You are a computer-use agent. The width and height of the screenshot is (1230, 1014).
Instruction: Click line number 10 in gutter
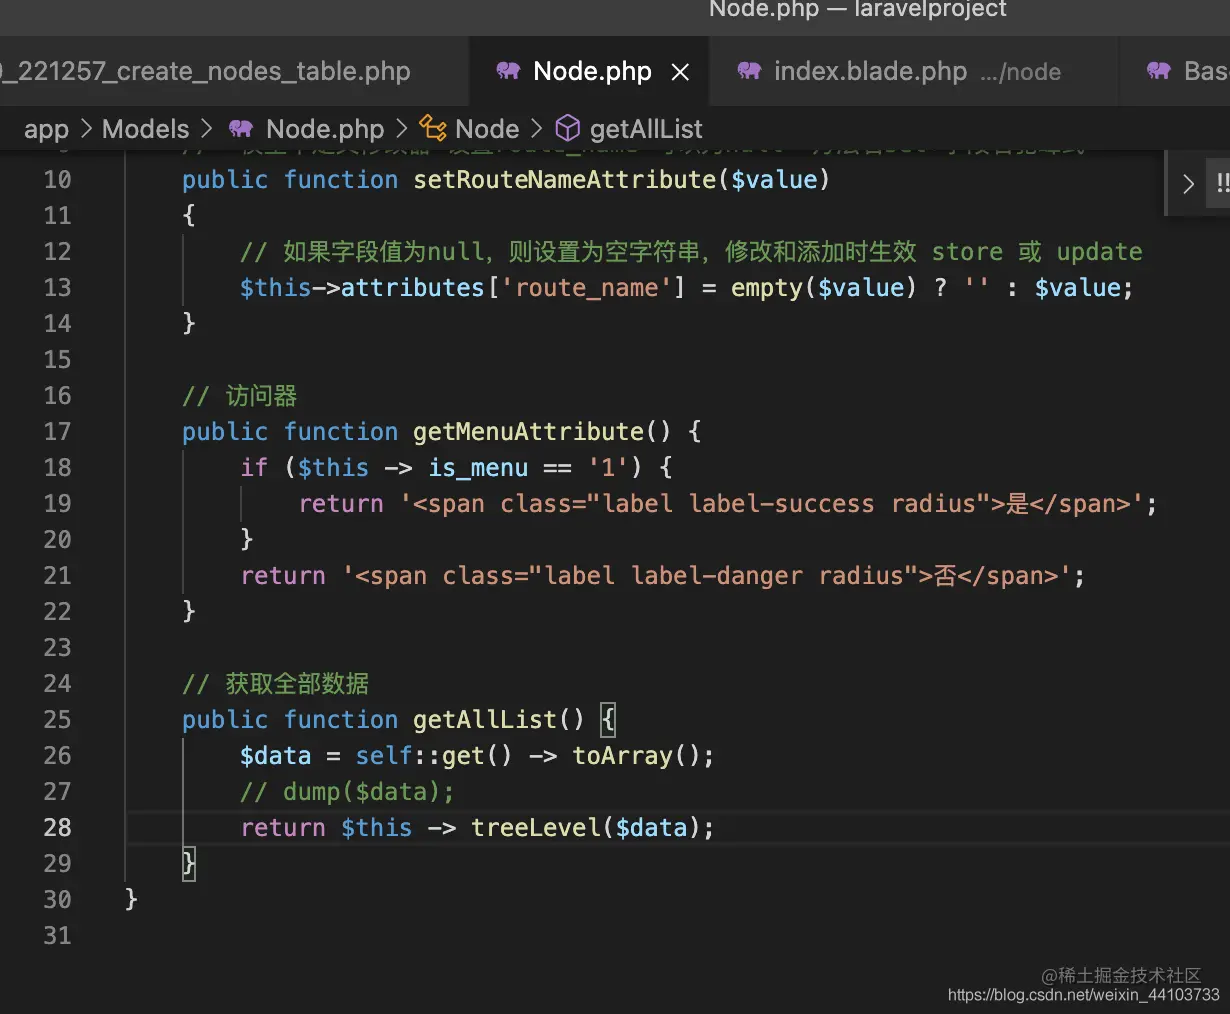(57, 180)
